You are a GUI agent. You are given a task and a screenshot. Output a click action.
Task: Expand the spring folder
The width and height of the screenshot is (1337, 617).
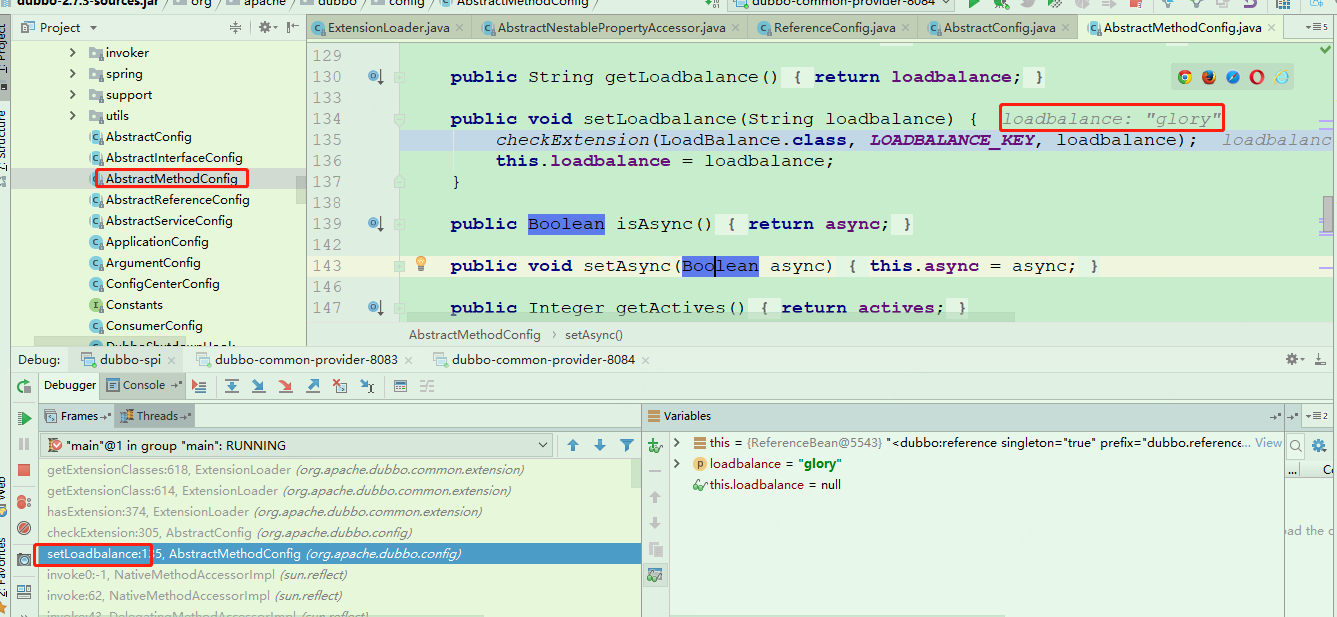tap(73, 74)
